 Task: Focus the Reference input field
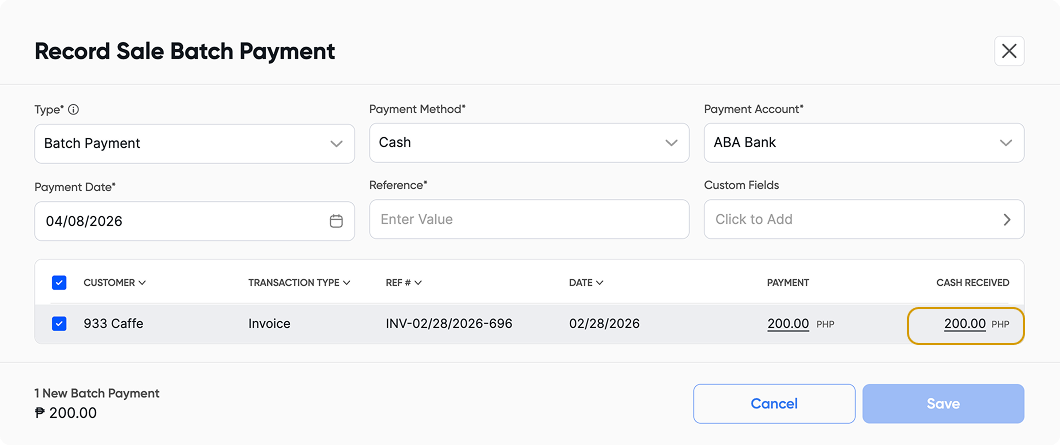529,219
